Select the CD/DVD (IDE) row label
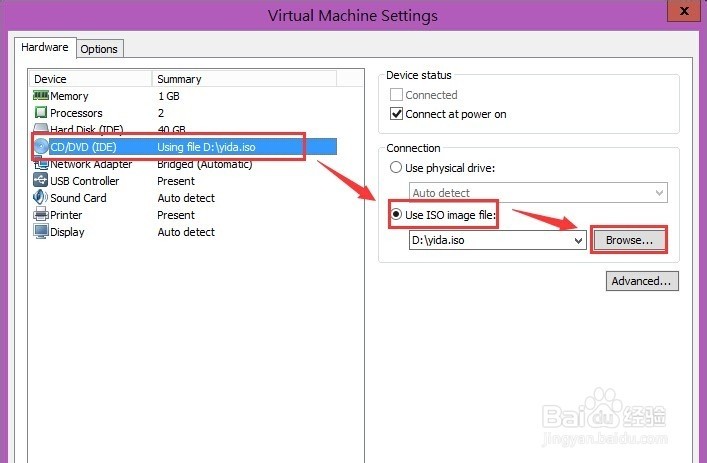707x463 pixels. 83,147
